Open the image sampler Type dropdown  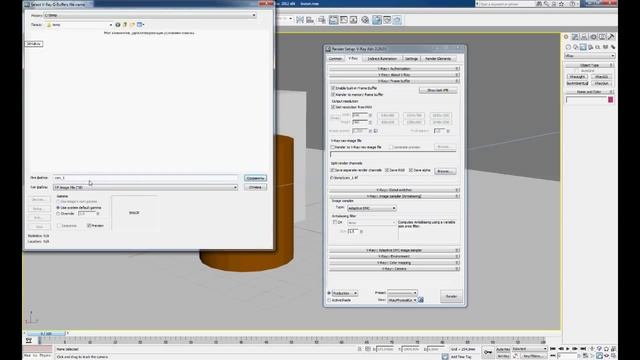tap(371, 208)
